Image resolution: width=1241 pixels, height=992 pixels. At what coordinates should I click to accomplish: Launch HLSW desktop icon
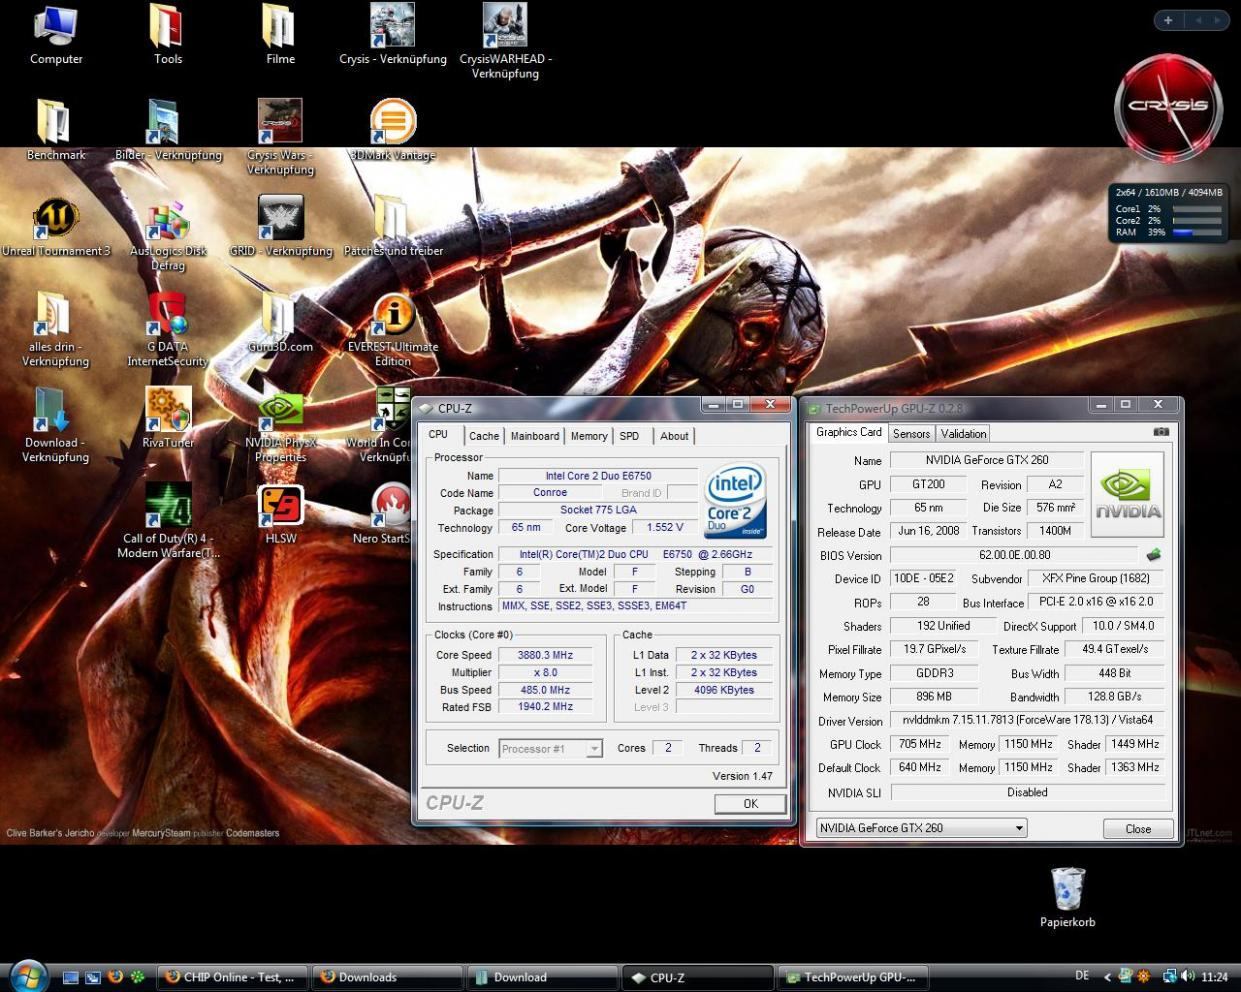280,514
